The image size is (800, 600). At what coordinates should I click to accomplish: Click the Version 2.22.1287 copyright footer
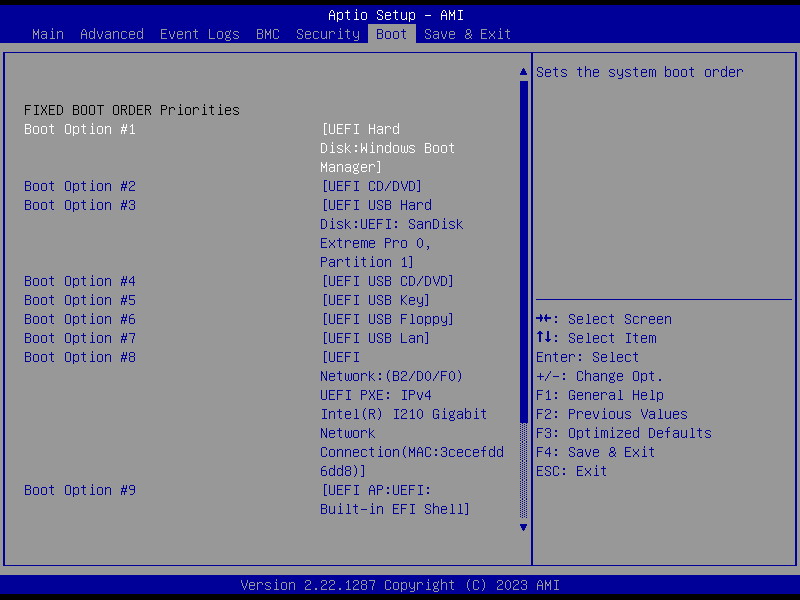click(x=400, y=585)
